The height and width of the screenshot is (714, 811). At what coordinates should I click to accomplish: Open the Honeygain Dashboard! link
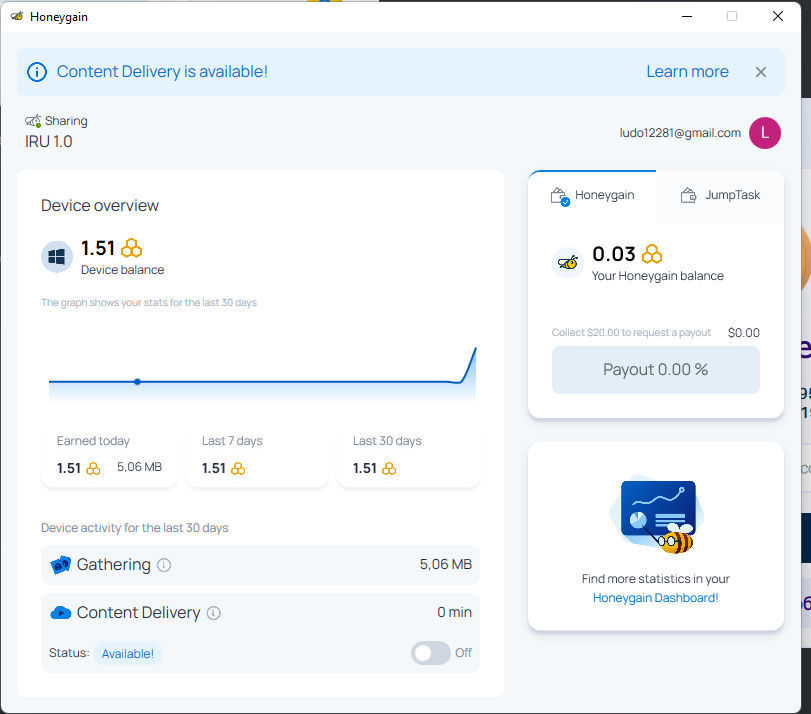pos(655,598)
